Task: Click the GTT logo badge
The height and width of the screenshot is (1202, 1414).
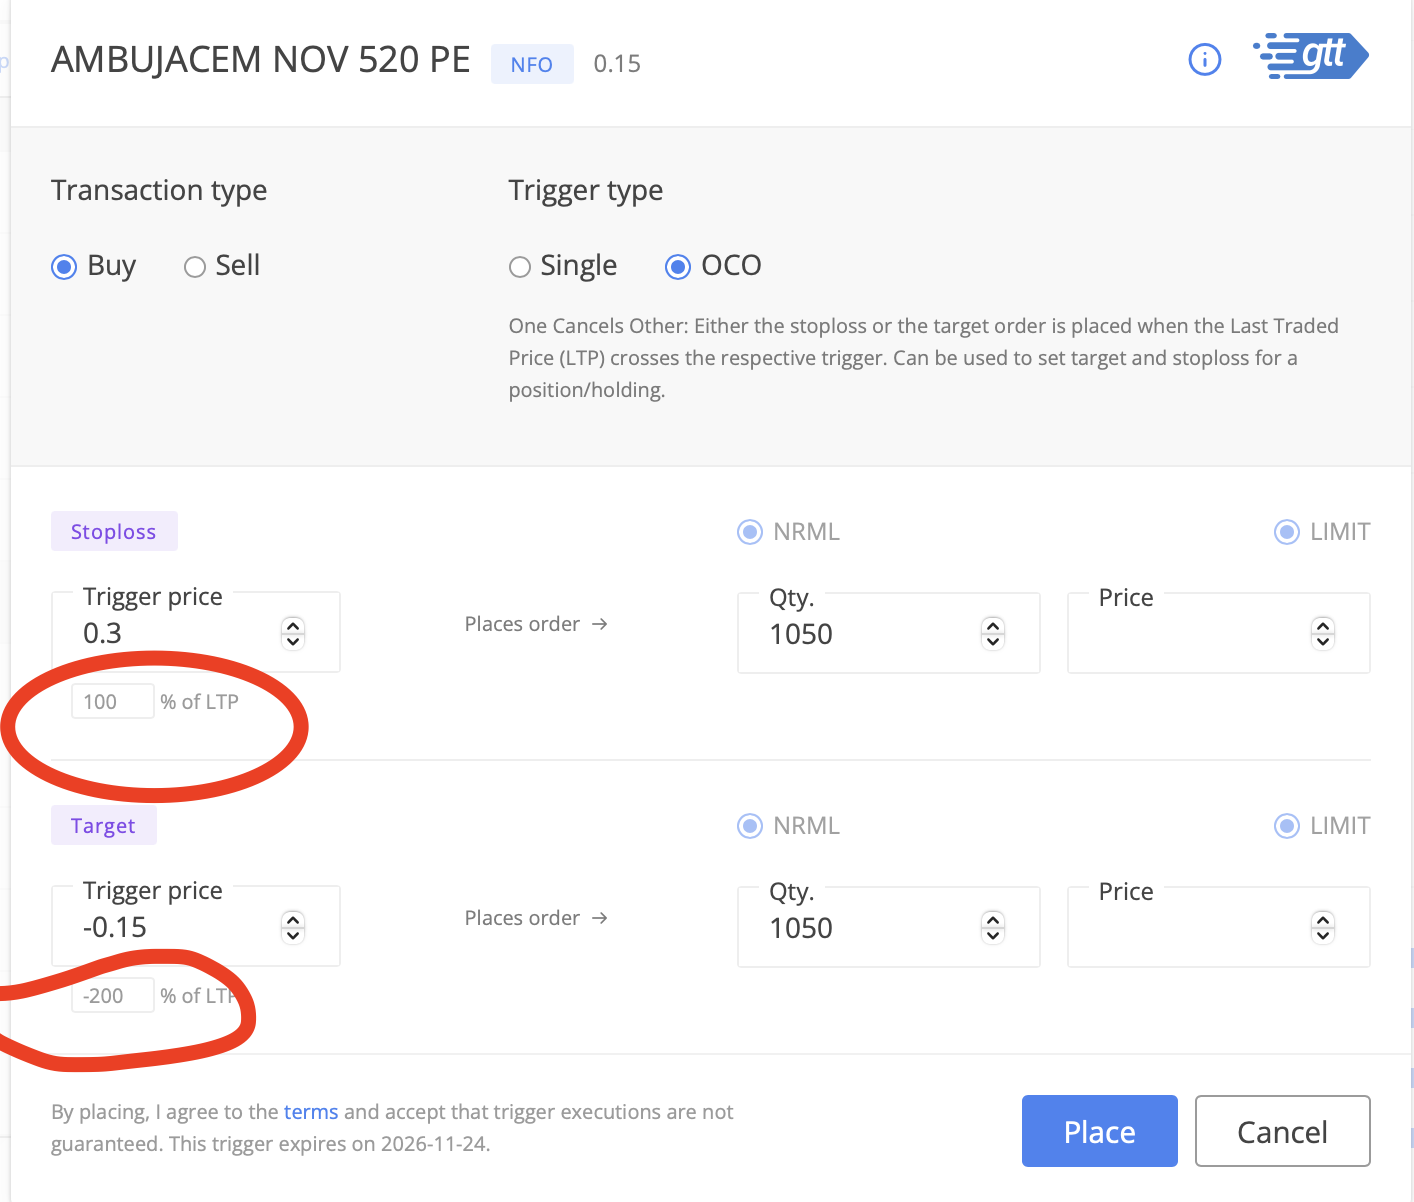Action: [1311, 56]
